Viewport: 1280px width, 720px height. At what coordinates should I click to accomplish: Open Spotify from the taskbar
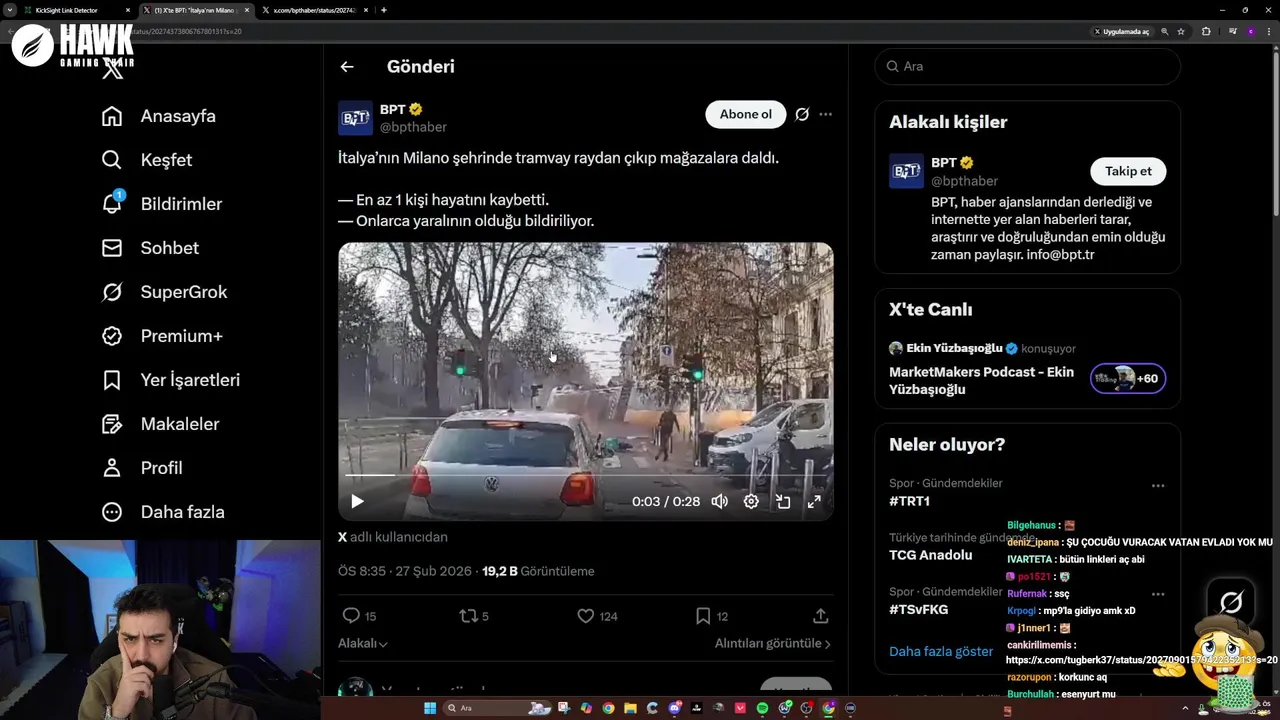tap(762, 708)
